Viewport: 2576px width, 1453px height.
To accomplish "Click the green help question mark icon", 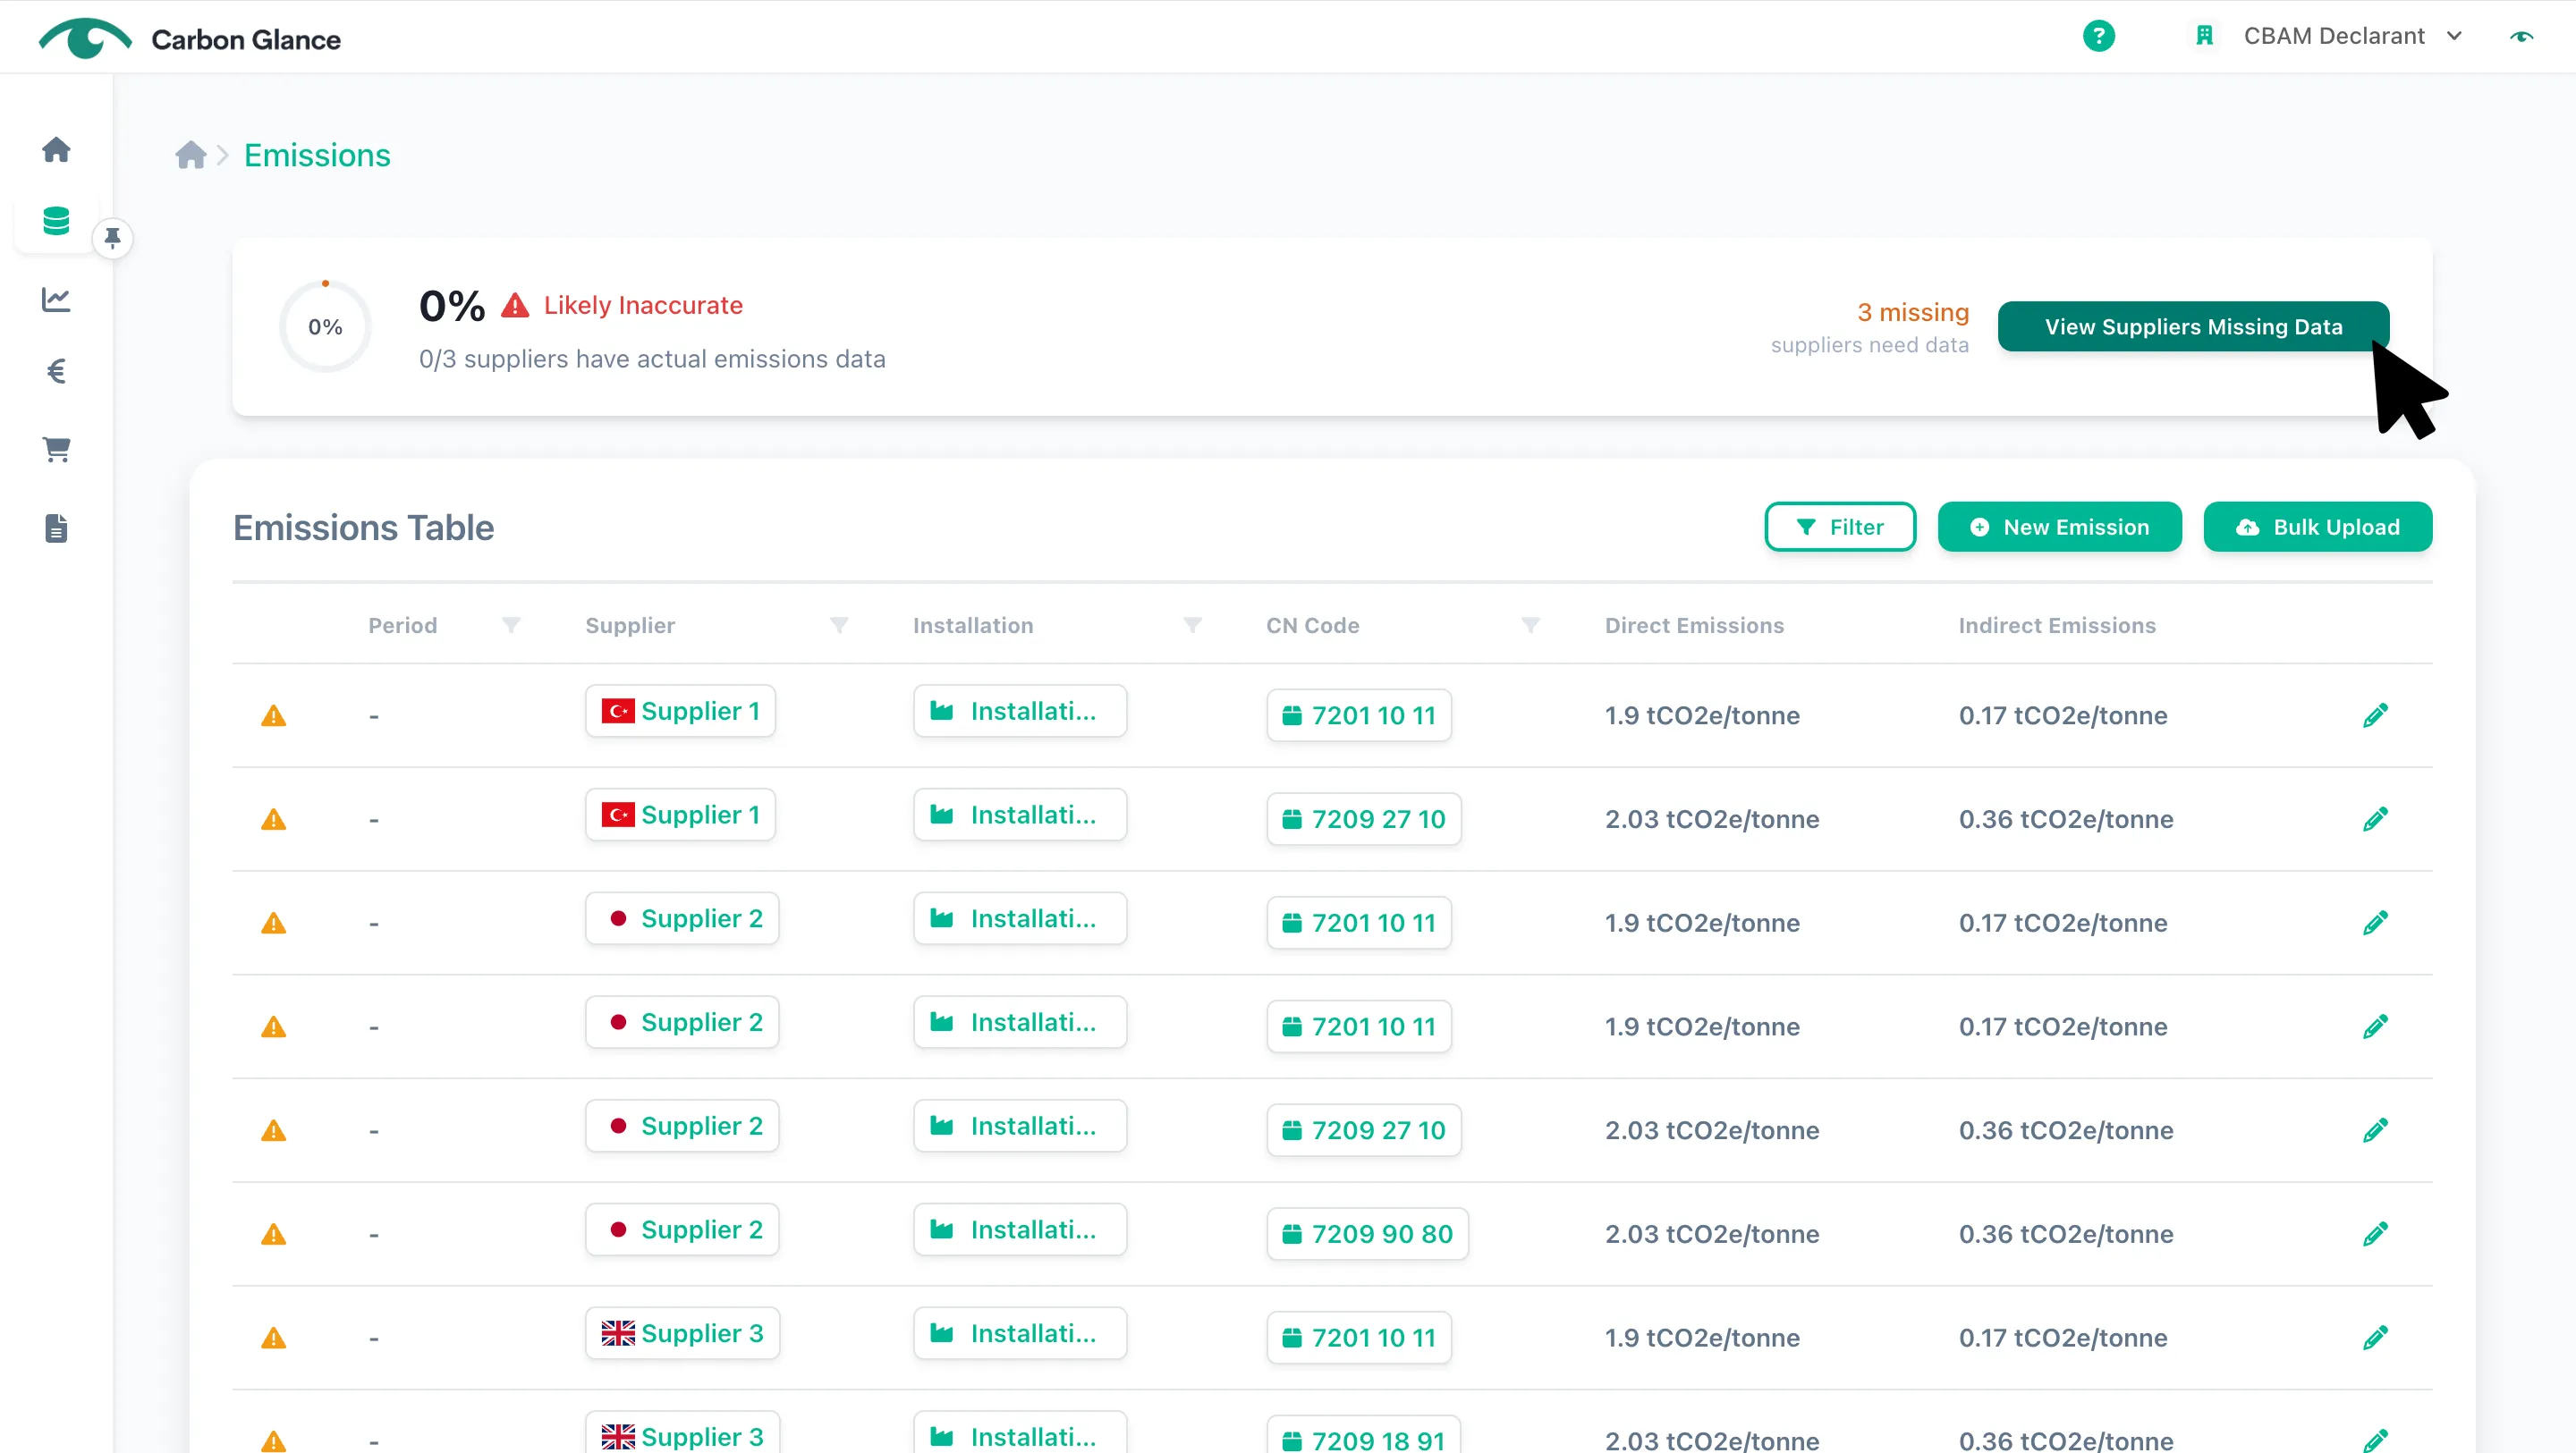I will coord(2099,36).
